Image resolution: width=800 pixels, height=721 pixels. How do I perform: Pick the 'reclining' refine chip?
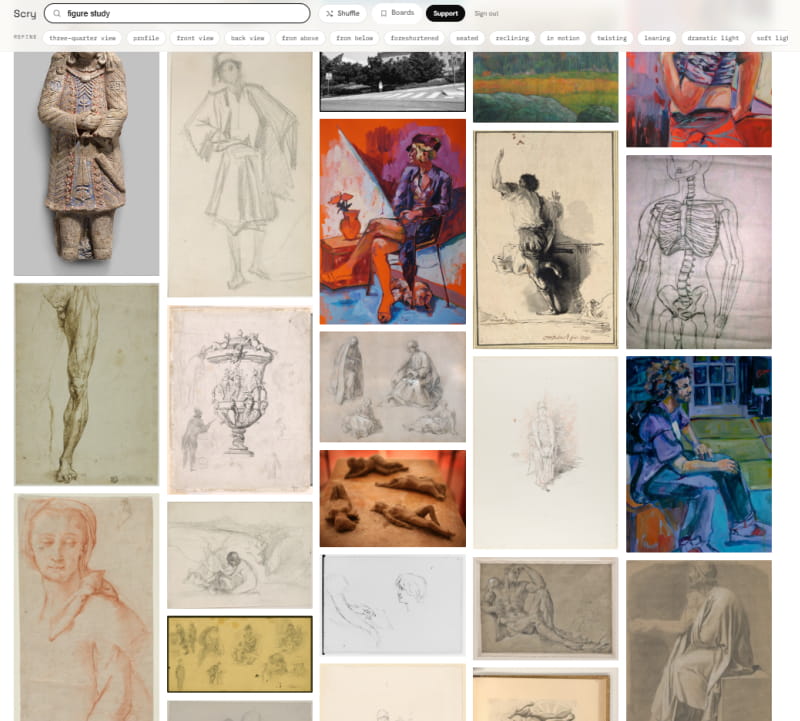(x=512, y=38)
